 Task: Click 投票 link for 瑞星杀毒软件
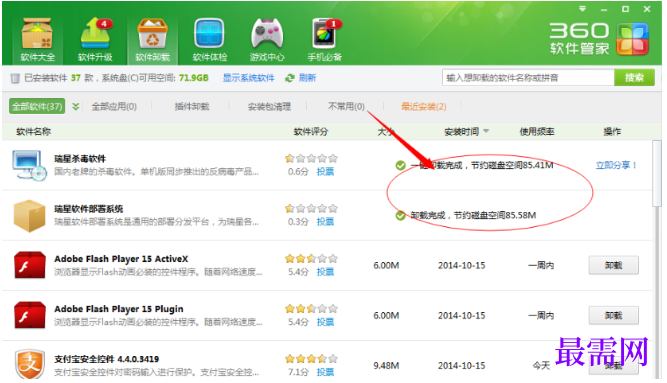[x=325, y=171]
